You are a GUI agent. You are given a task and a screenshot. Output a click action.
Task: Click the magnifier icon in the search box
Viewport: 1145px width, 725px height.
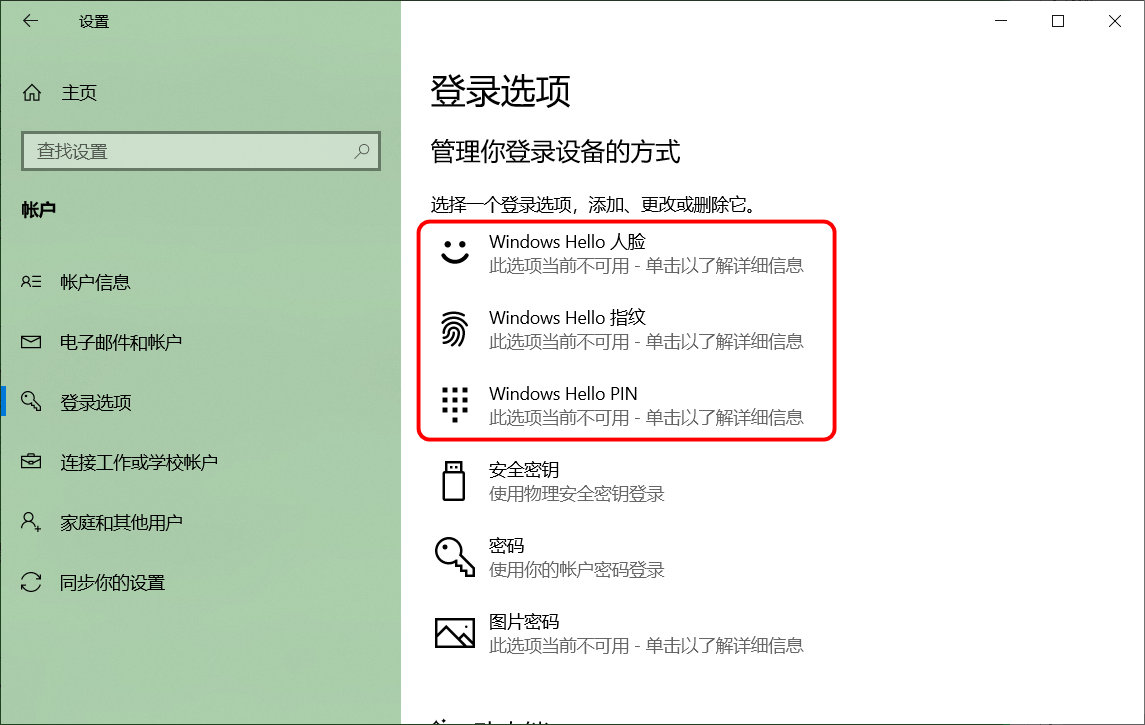point(362,150)
